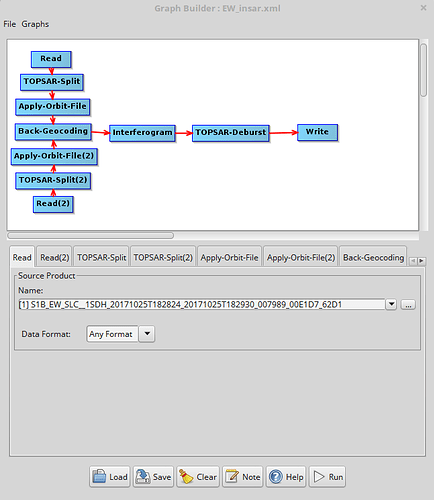Screen dimensions: 434x500
Task: Open the Graphs menu
Action: (x=35, y=24)
